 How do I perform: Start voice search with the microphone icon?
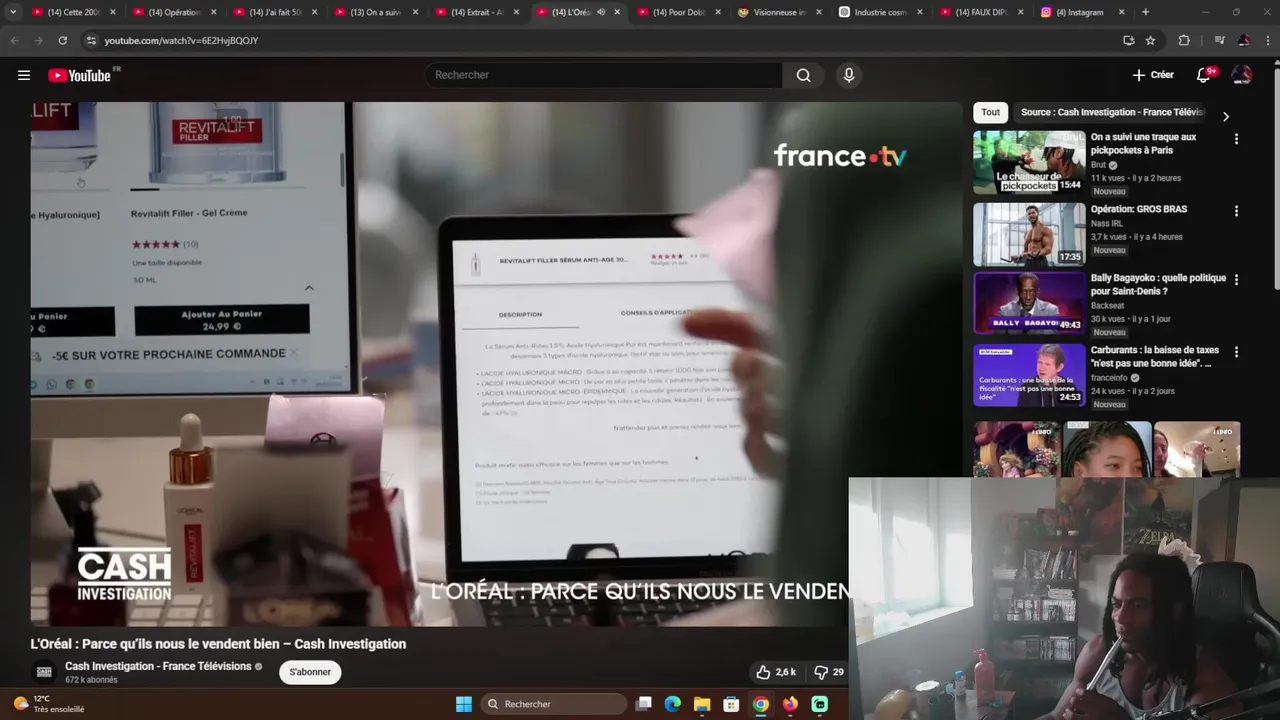(x=849, y=75)
